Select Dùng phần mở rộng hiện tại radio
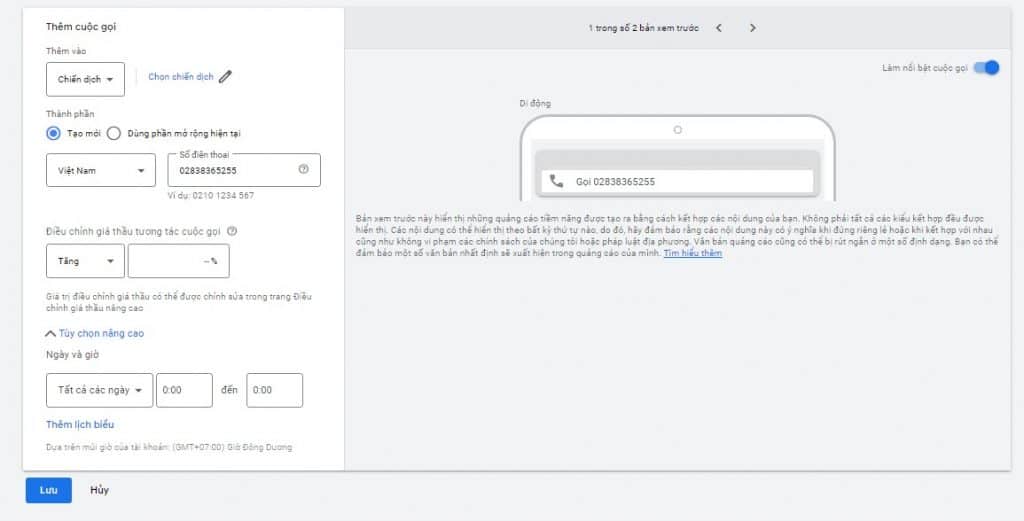The height and width of the screenshot is (521, 1024). (114, 133)
